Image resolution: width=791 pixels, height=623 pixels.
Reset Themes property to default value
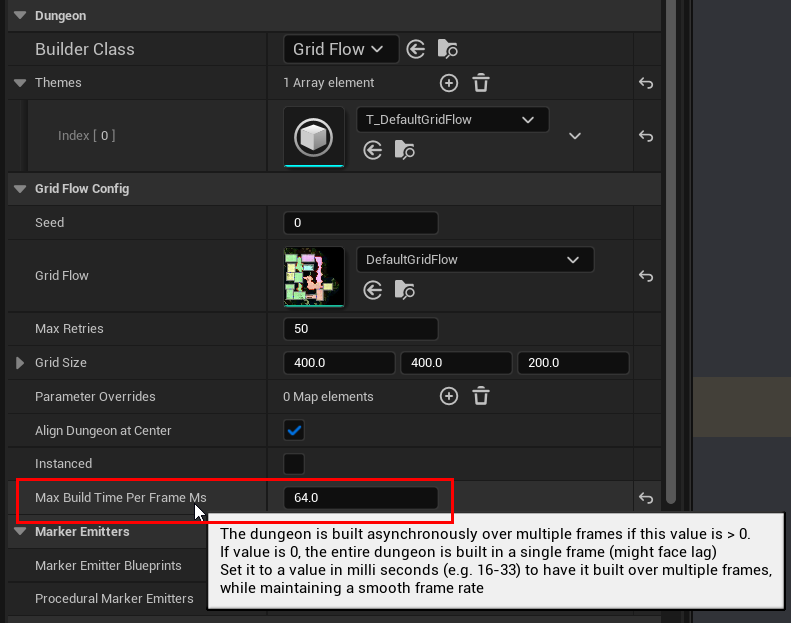tap(646, 83)
